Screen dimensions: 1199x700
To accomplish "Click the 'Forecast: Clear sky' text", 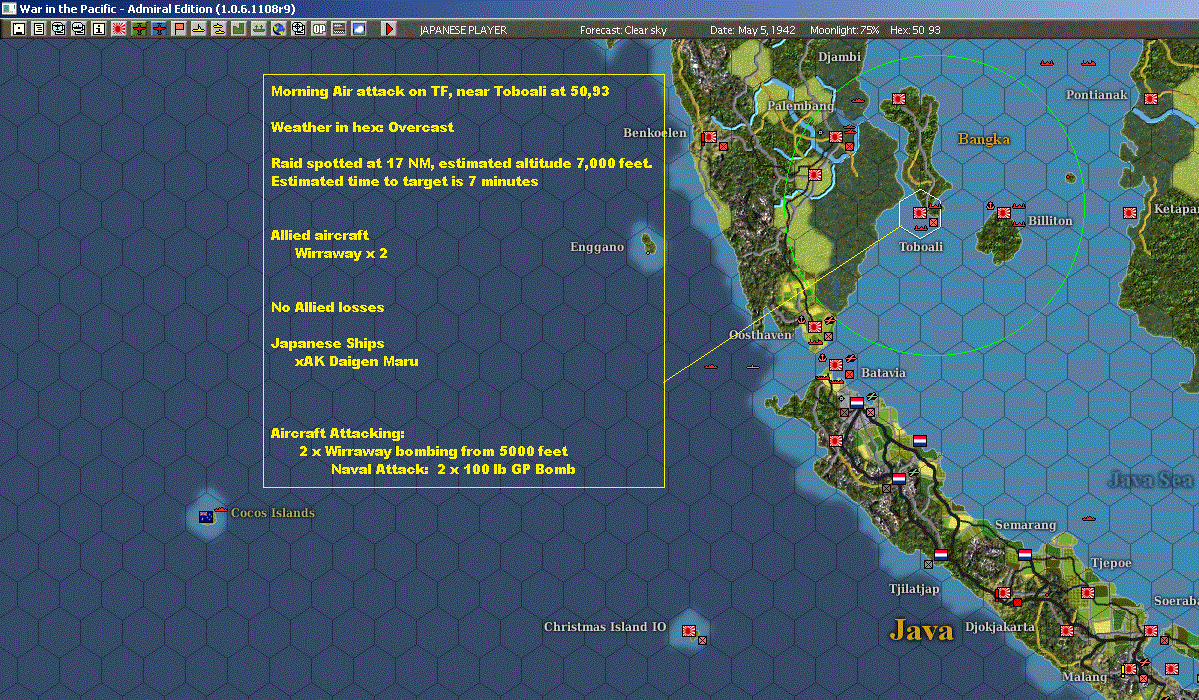I will click(623, 30).
